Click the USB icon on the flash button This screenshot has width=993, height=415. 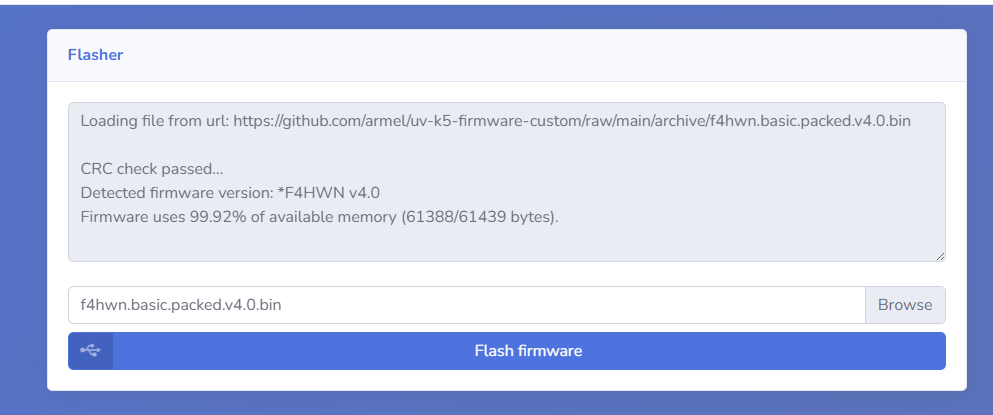tap(90, 351)
